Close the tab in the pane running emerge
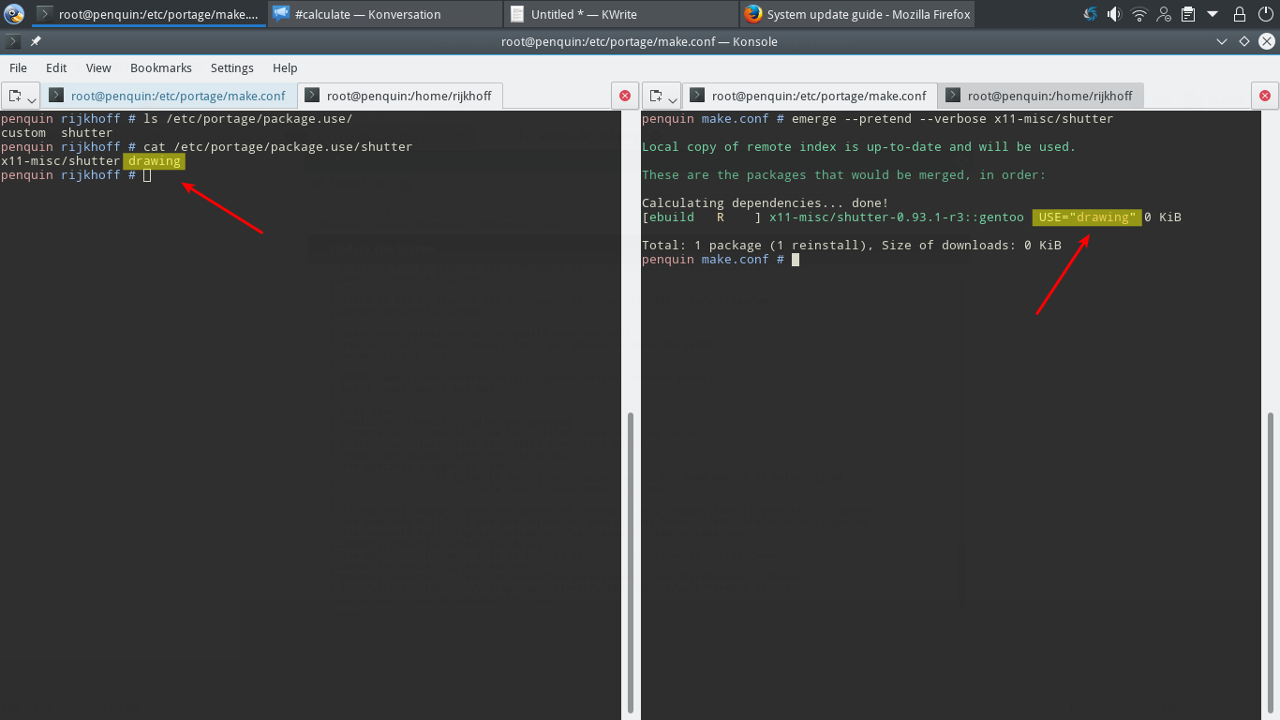 pos(1265,95)
